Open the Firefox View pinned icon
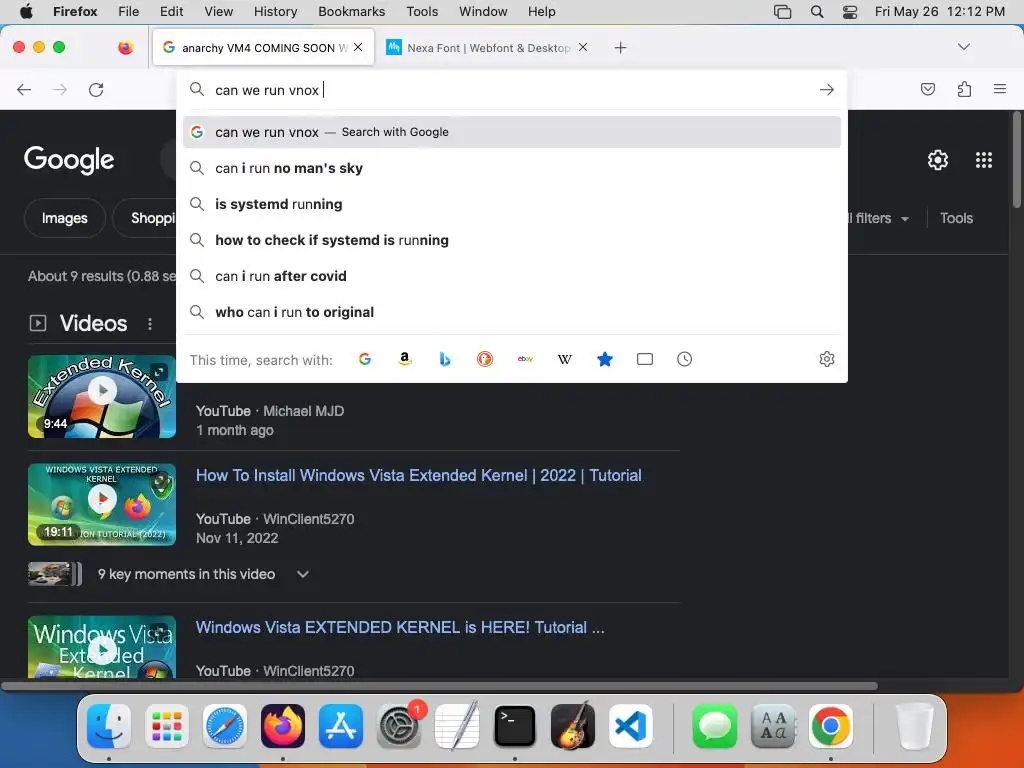1024x768 pixels. point(125,47)
